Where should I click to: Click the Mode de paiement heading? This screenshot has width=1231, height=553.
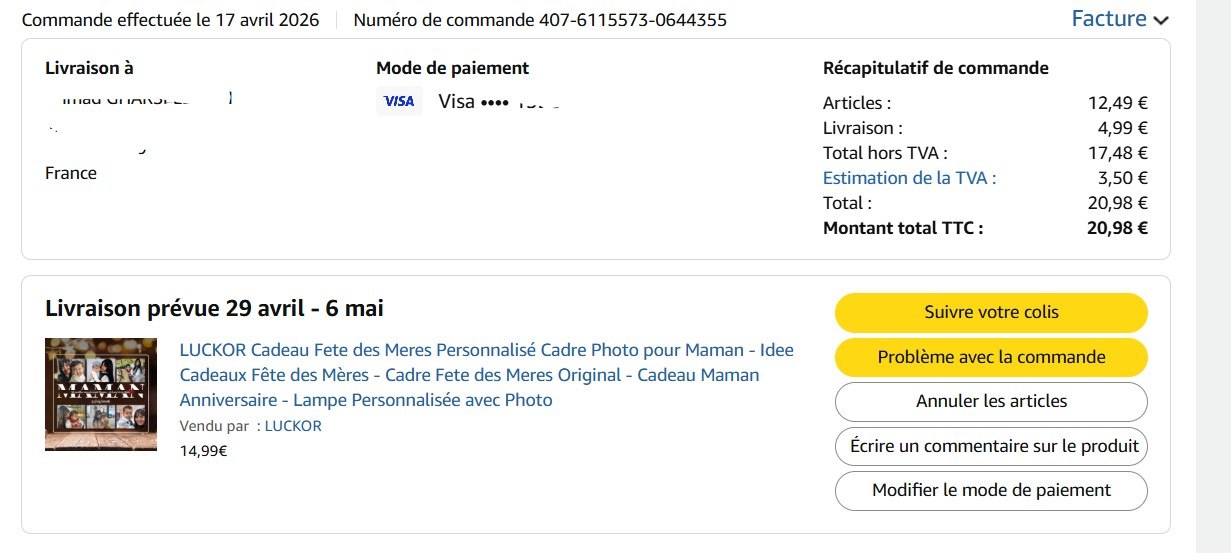(x=452, y=68)
